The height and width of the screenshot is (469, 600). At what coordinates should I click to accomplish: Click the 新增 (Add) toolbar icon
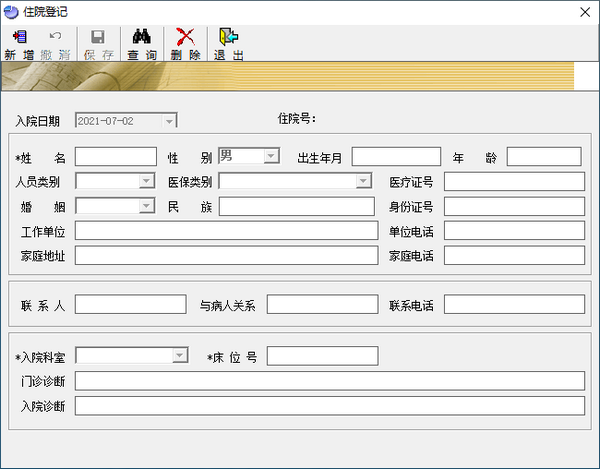click(19, 38)
